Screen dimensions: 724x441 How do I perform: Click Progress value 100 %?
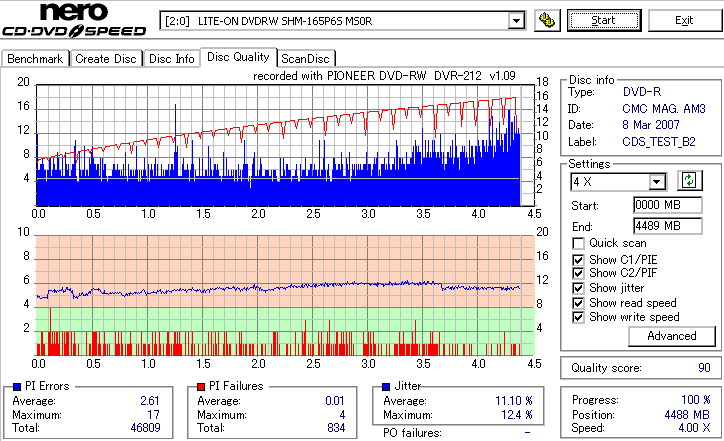696,400
